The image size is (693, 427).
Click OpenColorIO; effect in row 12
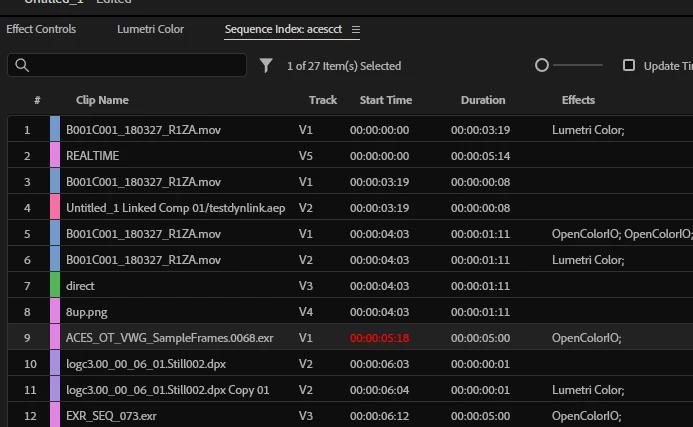click(586, 416)
